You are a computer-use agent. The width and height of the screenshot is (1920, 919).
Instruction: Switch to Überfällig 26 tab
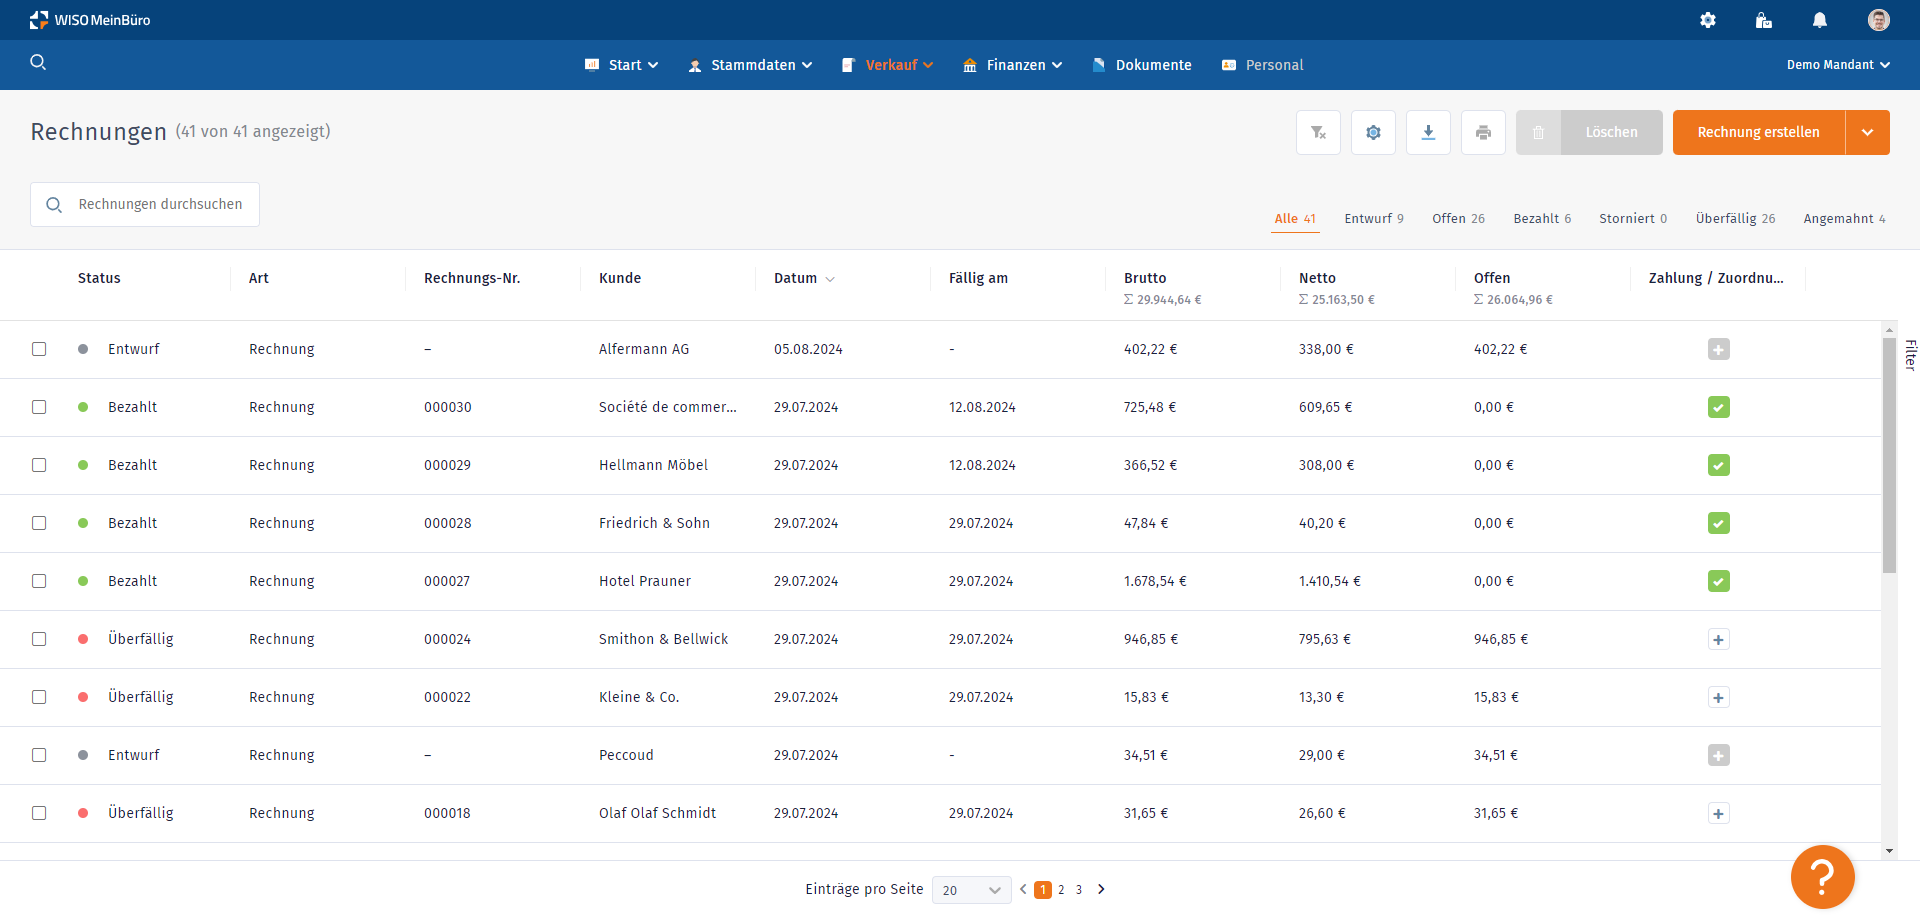[x=1735, y=218]
